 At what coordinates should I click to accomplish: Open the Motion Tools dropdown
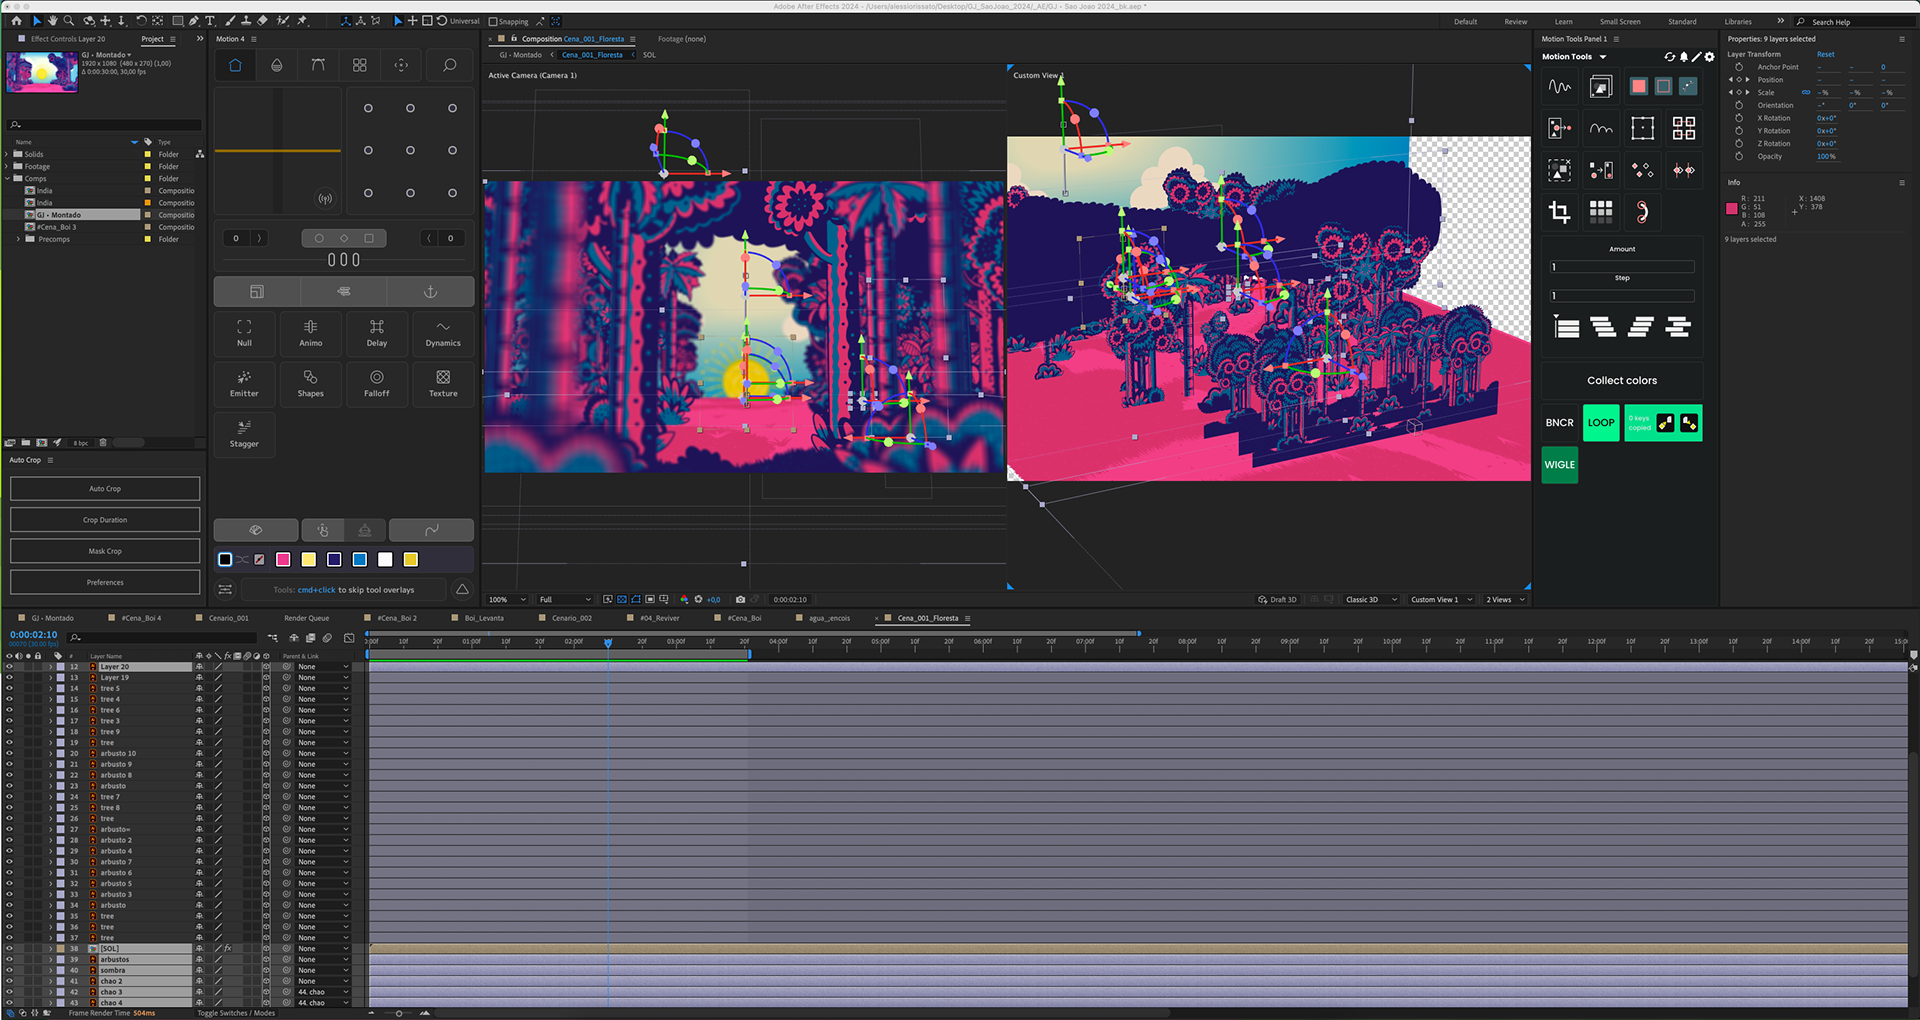[1603, 57]
